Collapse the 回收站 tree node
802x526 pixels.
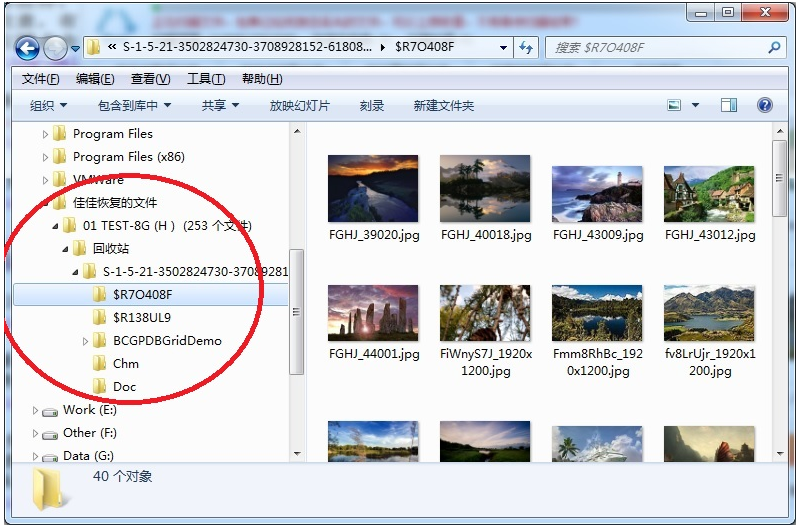pyautogui.click(x=65, y=249)
